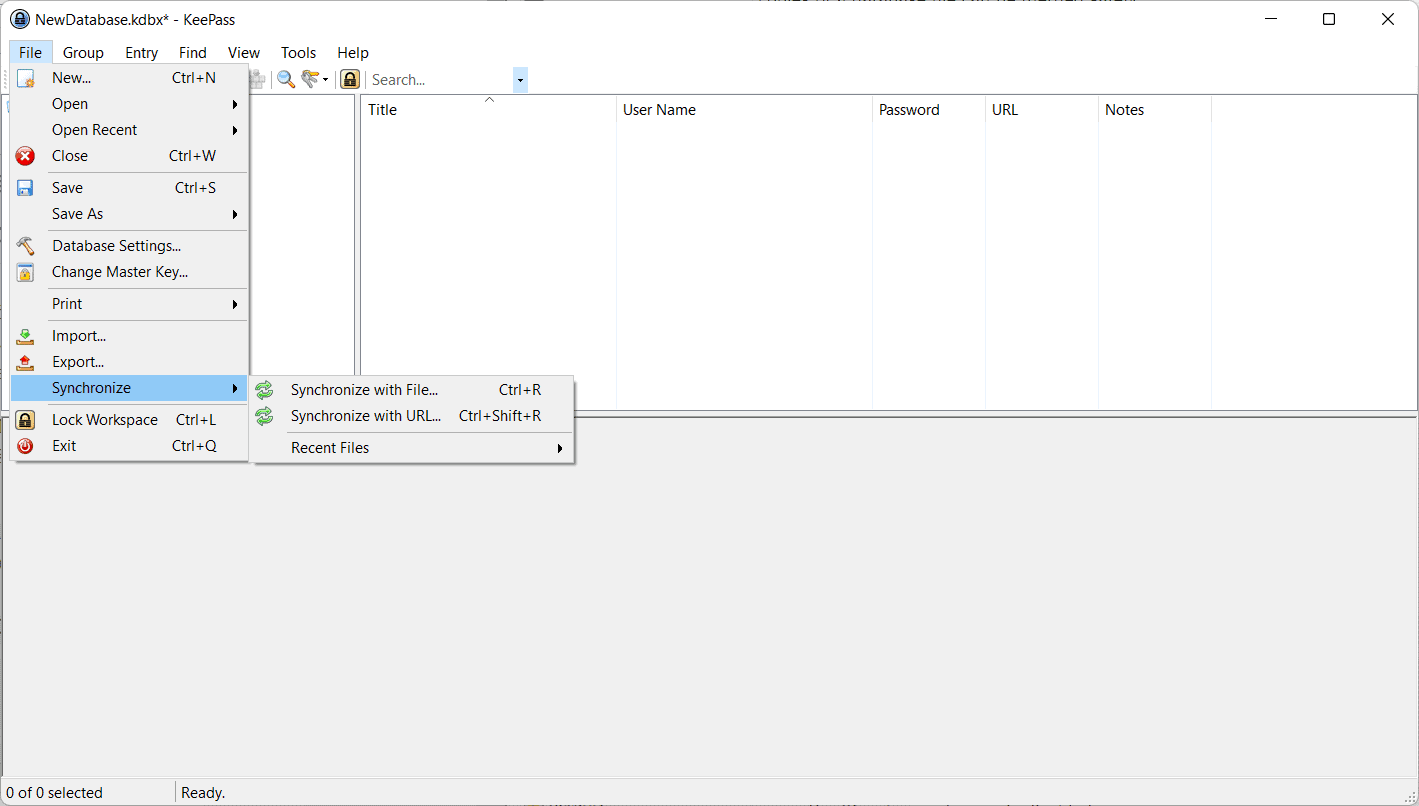Screen dimensions: 1419x806
Task: Open the File menu in menu bar
Action: (x=30, y=53)
